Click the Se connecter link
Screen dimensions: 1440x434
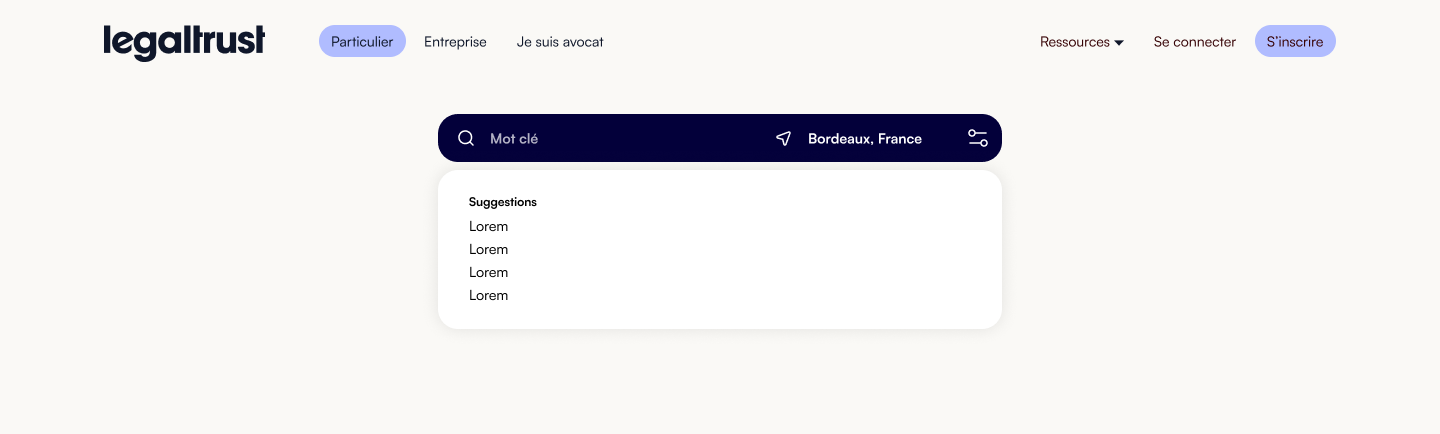(1195, 42)
